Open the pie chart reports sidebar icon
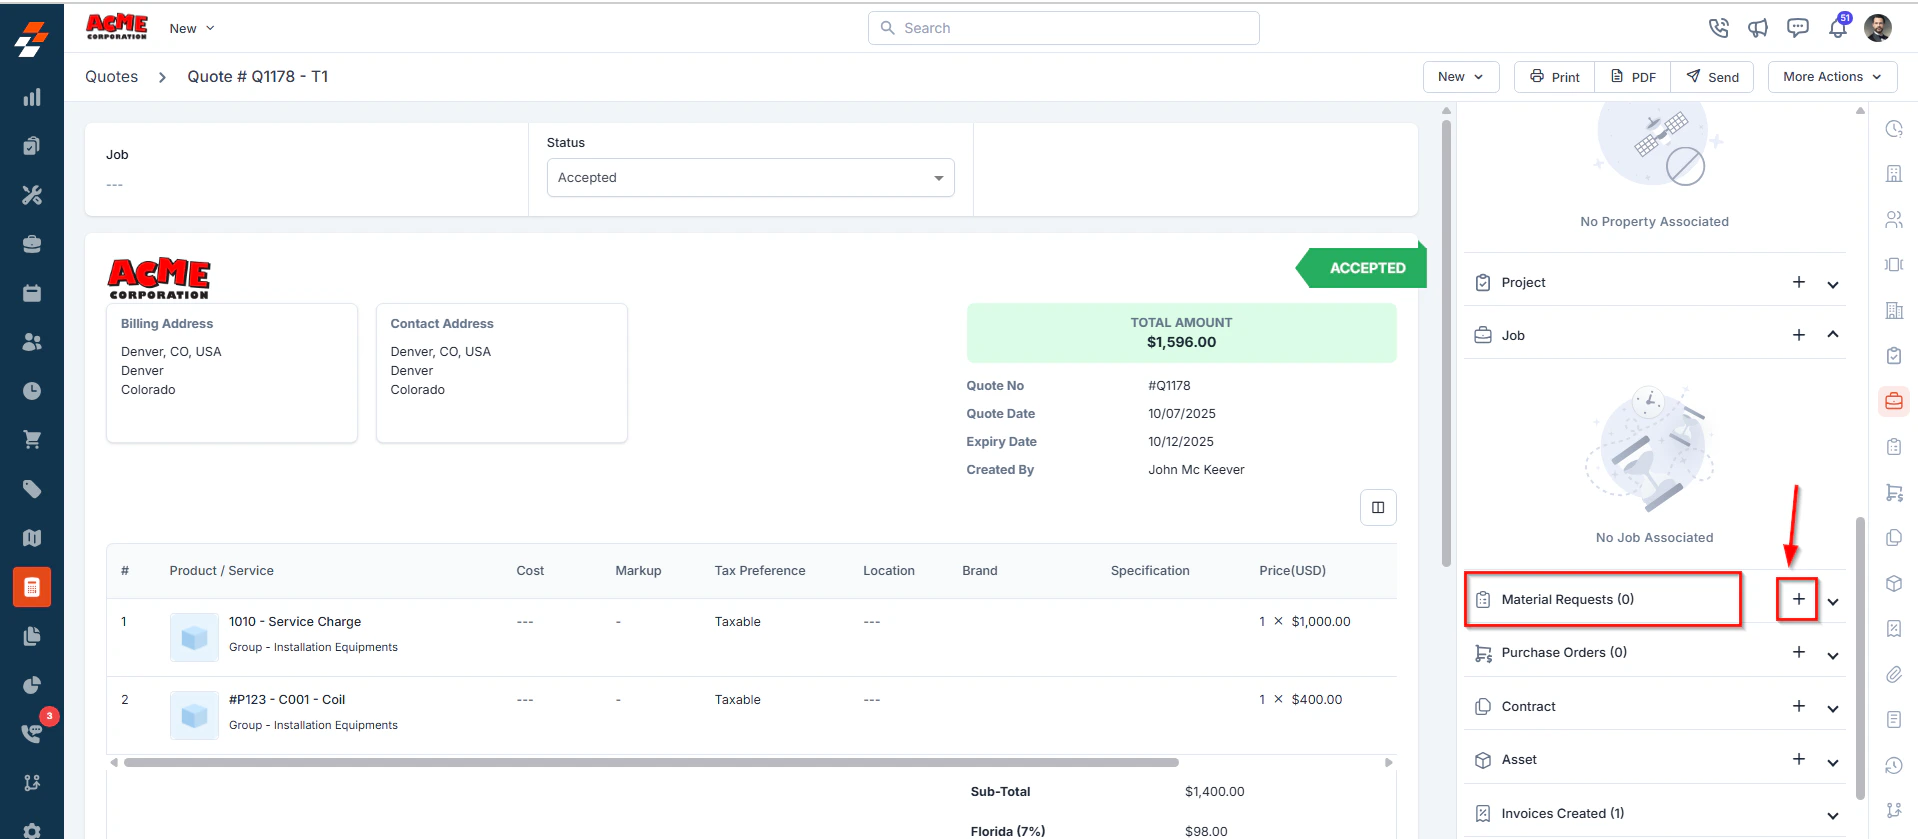The image size is (1918, 839). [x=32, y=685]
